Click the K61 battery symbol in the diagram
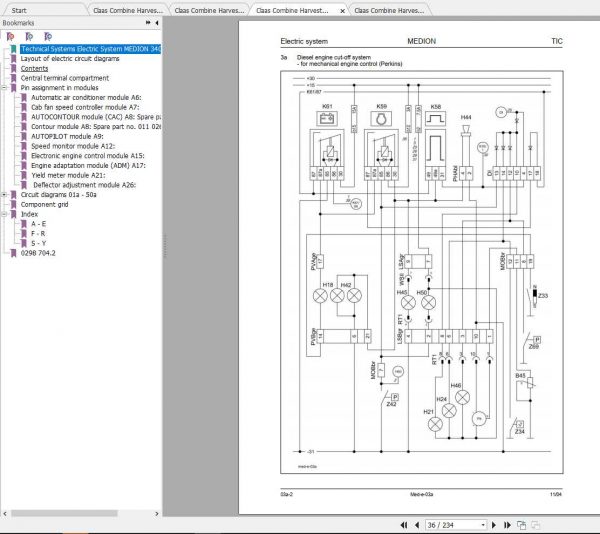This screenshot has width=600, height=534. [327, 119]
